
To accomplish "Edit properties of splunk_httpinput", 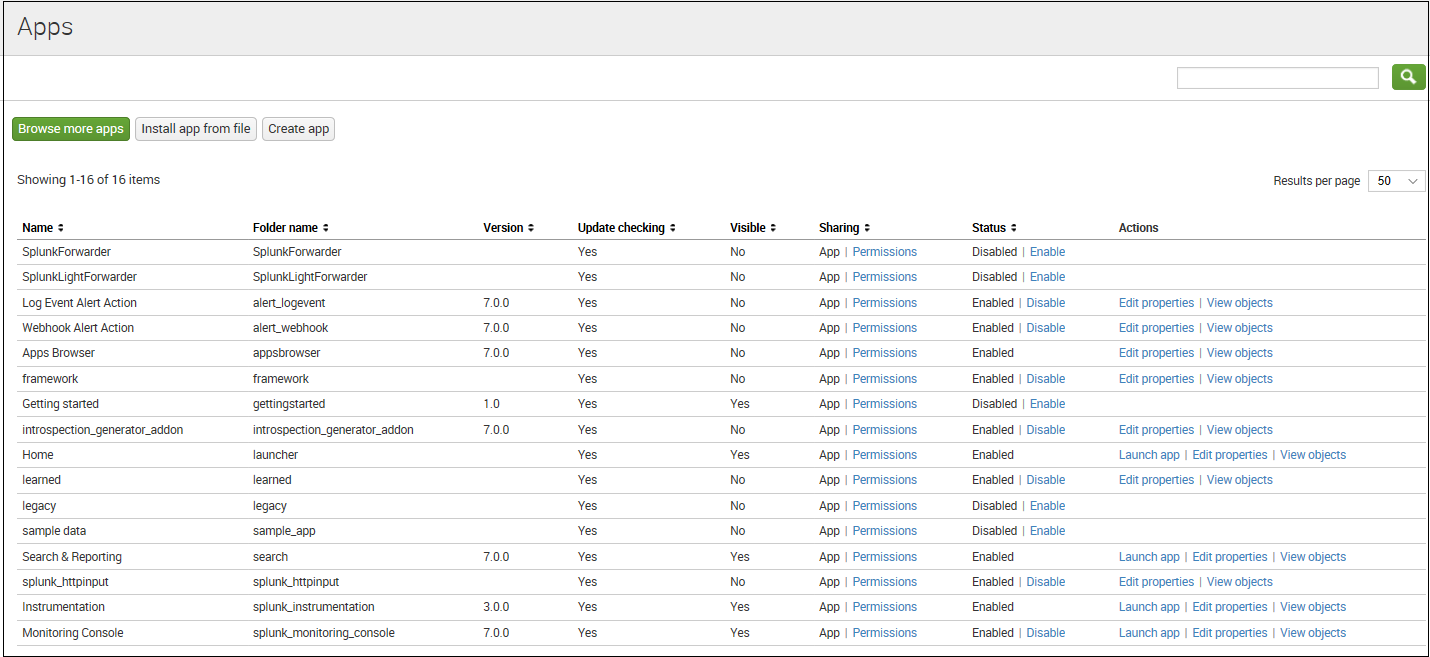I will pyautogui.click(x=1156, y=582).
